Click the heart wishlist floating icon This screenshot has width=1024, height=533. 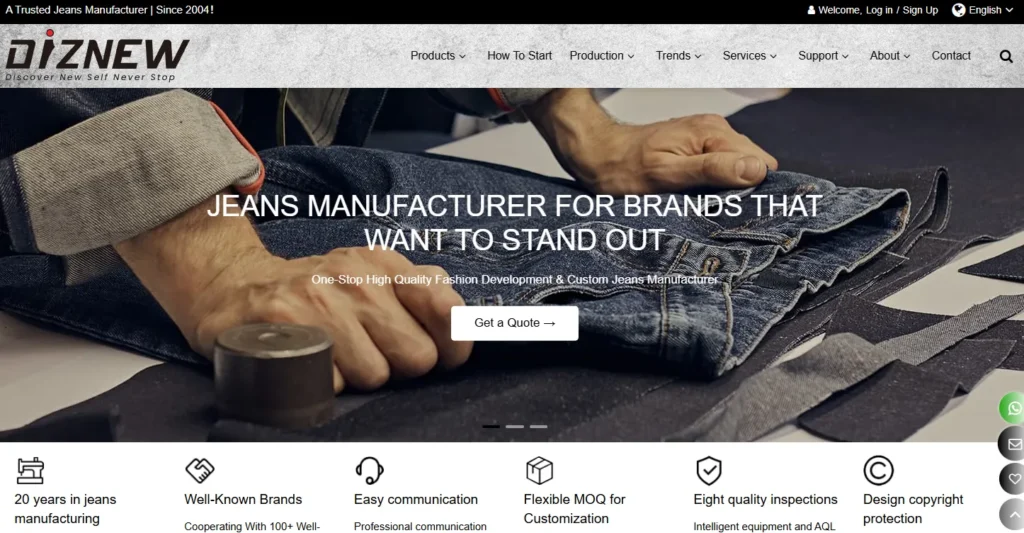click(x=1012, y=479)
